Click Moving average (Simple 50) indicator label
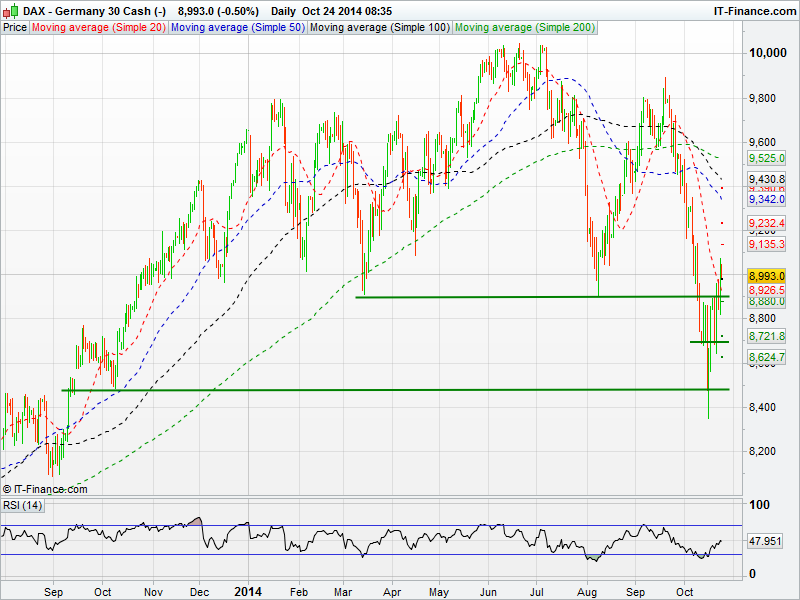Viewport: 800px width, 600px height. click(x=237, y=28)
